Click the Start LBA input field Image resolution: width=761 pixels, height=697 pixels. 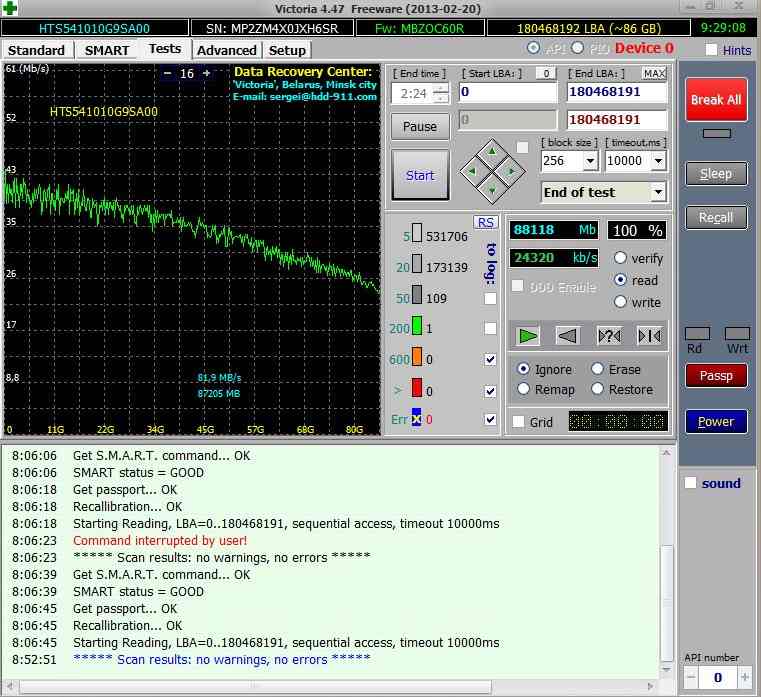[x=507, y=92]
